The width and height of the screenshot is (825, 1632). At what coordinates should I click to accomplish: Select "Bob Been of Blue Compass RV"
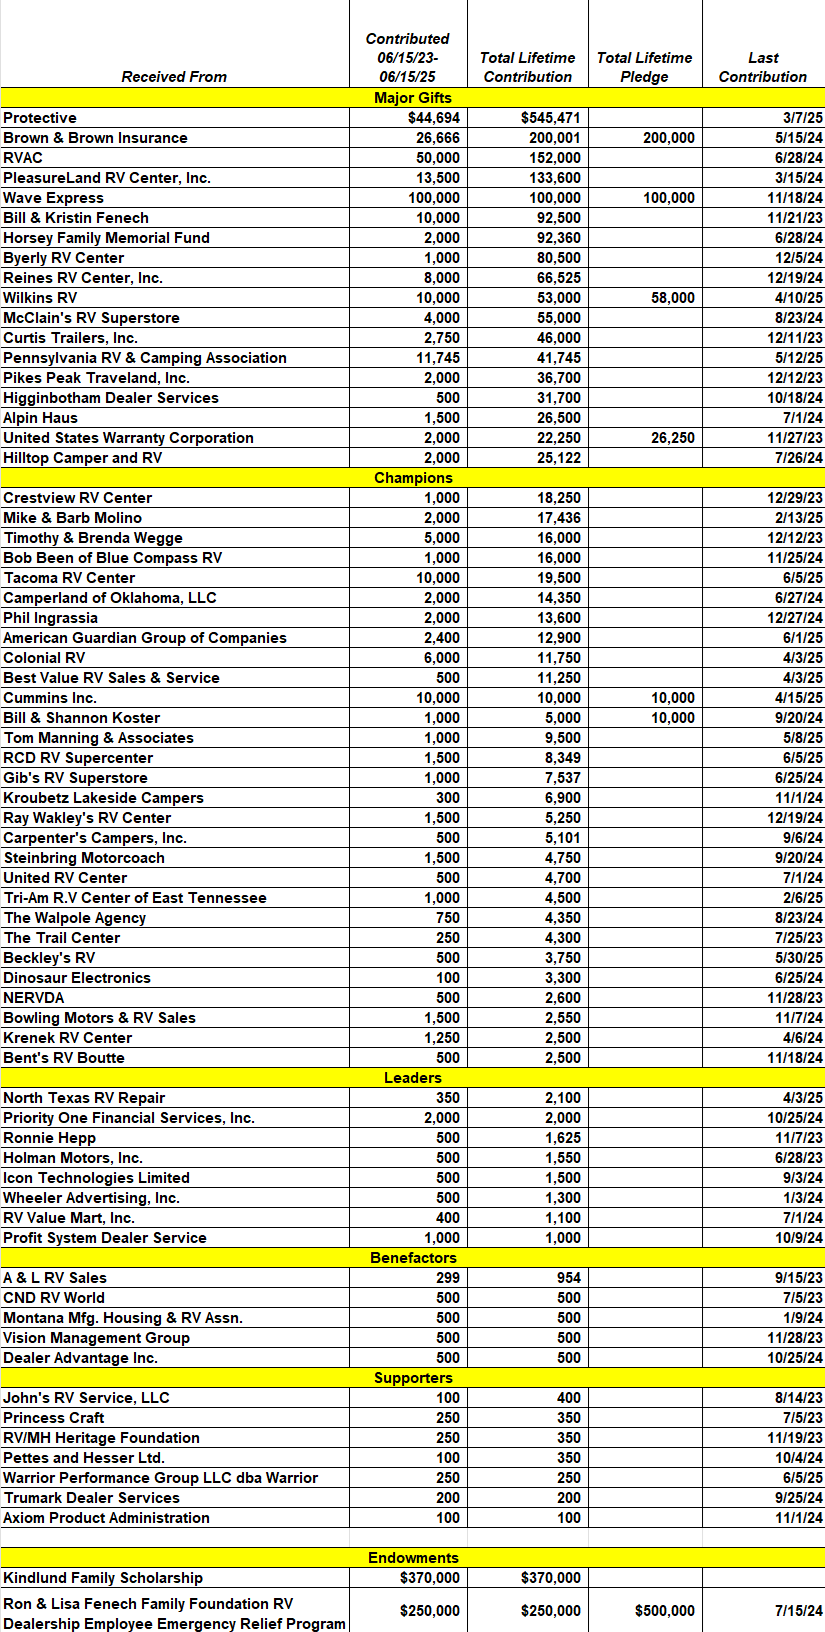(x=113, y=558)
